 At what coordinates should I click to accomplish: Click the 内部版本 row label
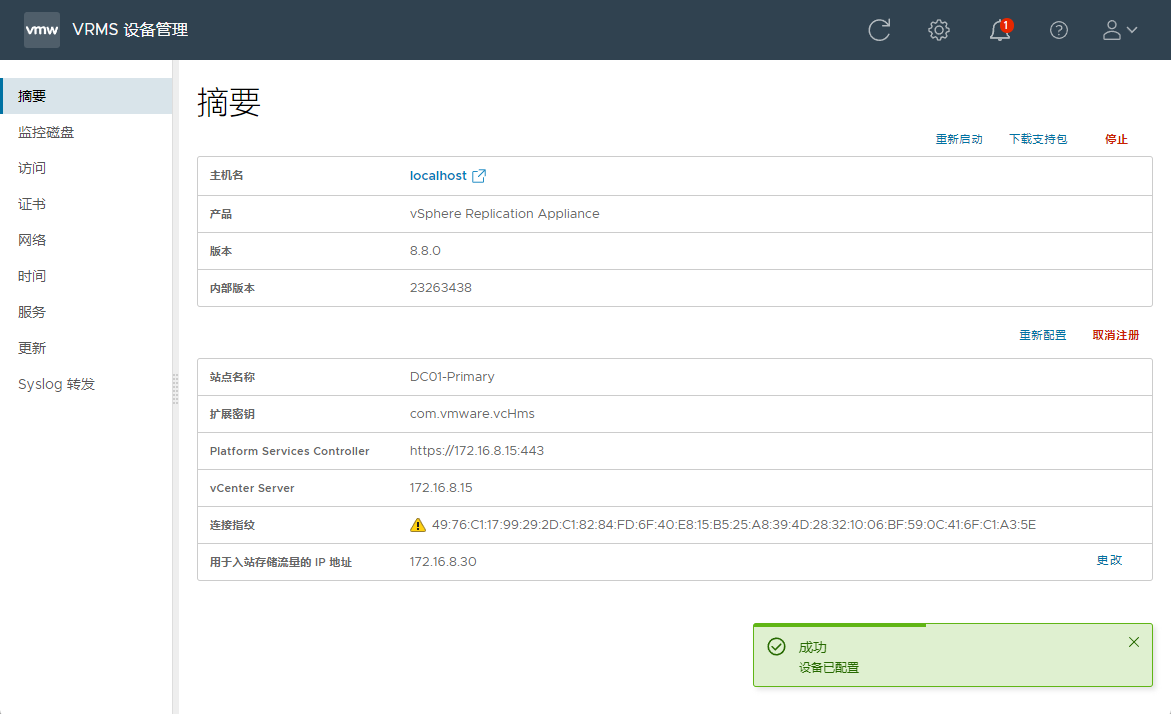tap(232, 288)
